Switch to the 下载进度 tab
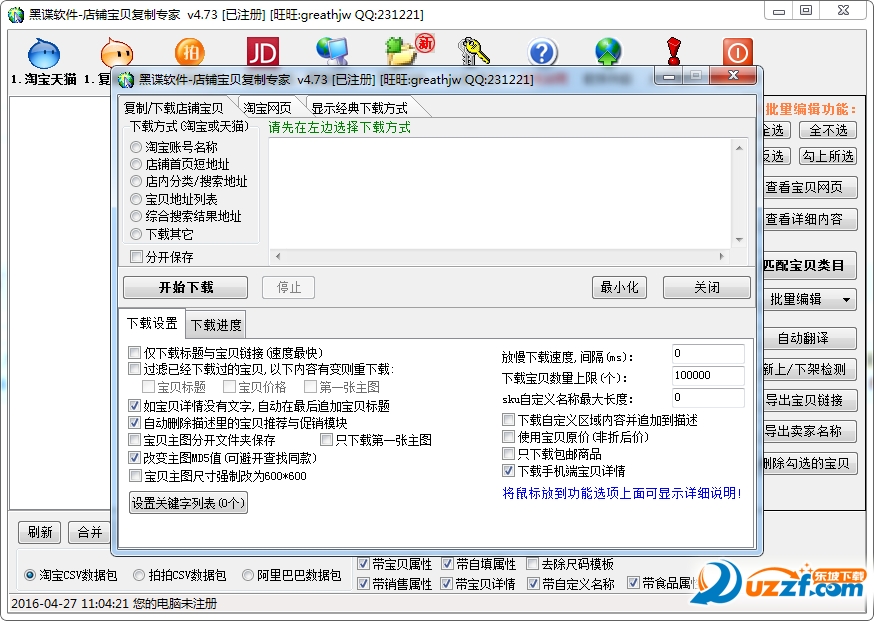The width and height of the screenshot is (874, 621). (x=215, y=324)
